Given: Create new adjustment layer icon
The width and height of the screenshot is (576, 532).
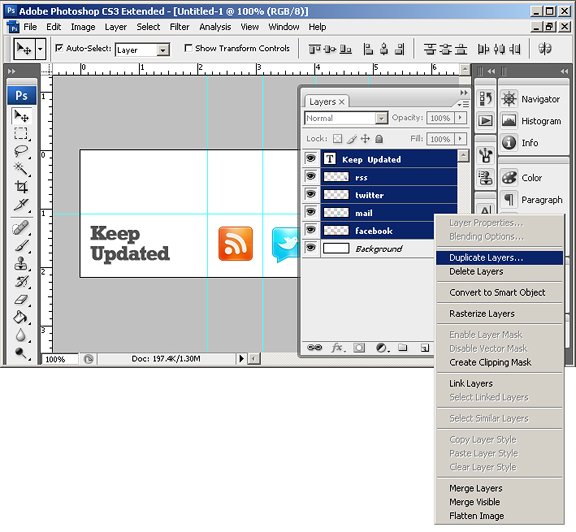Looking at the screenshot, I should (x=382, y=348).
